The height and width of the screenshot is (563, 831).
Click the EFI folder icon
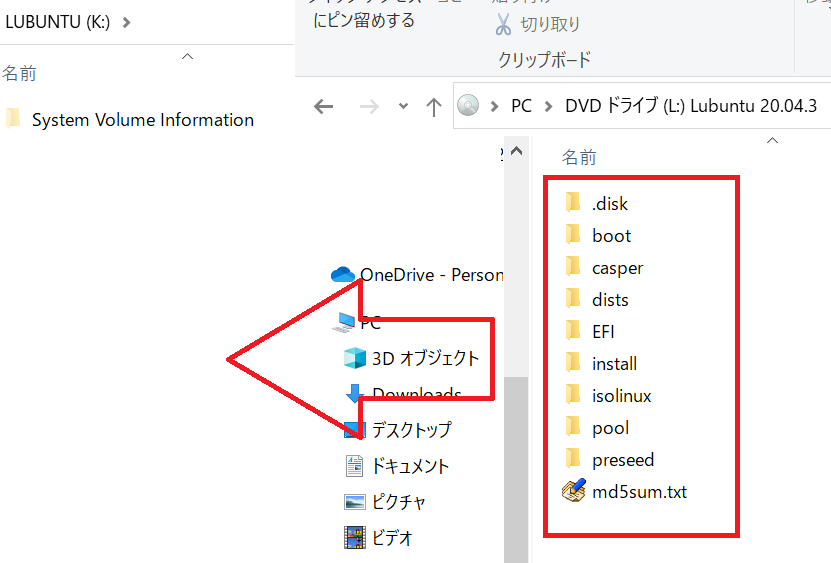pos(573,330)
